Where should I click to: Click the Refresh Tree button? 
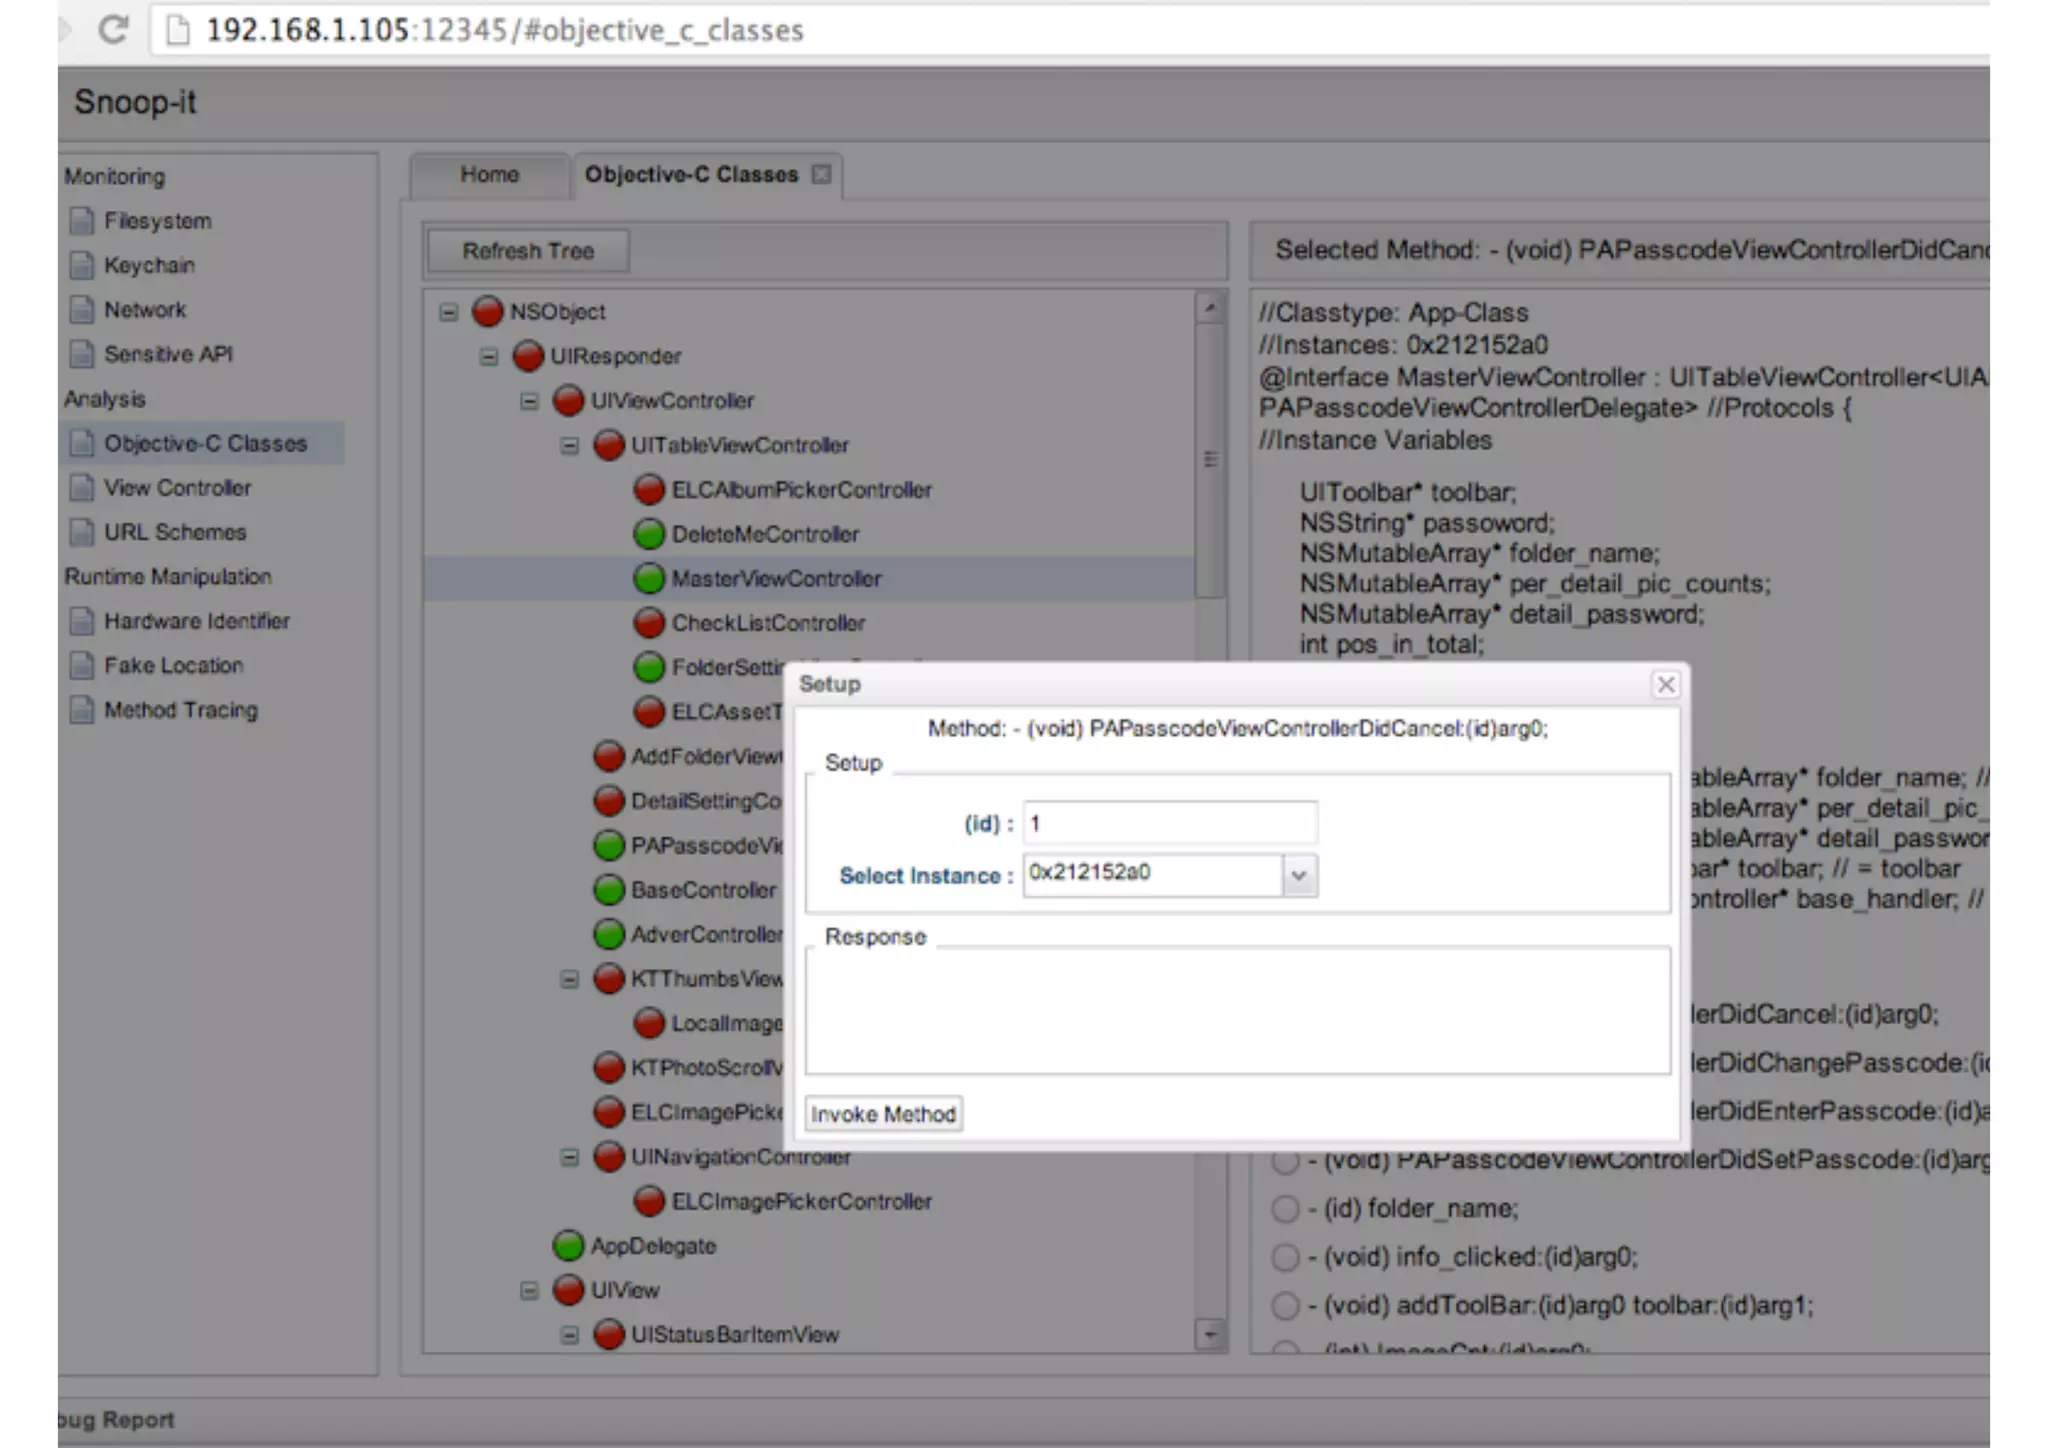(x=527, y=251)
